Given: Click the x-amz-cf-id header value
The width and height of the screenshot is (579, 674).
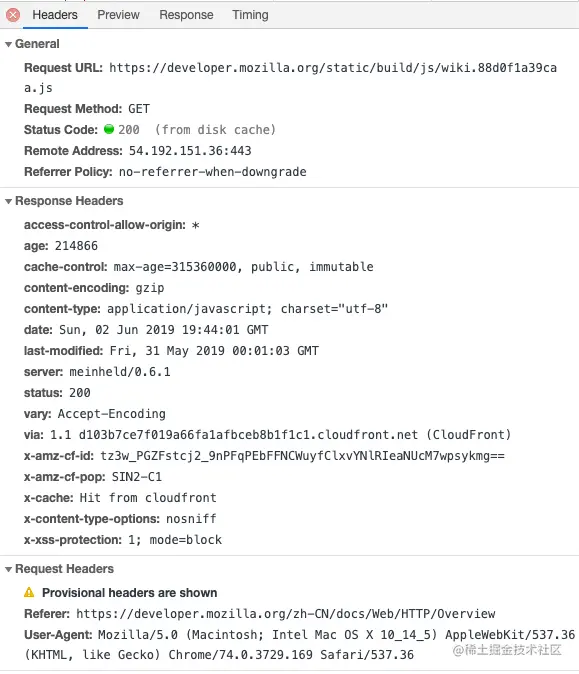Looking at the screenshot, I should [303, 456].
